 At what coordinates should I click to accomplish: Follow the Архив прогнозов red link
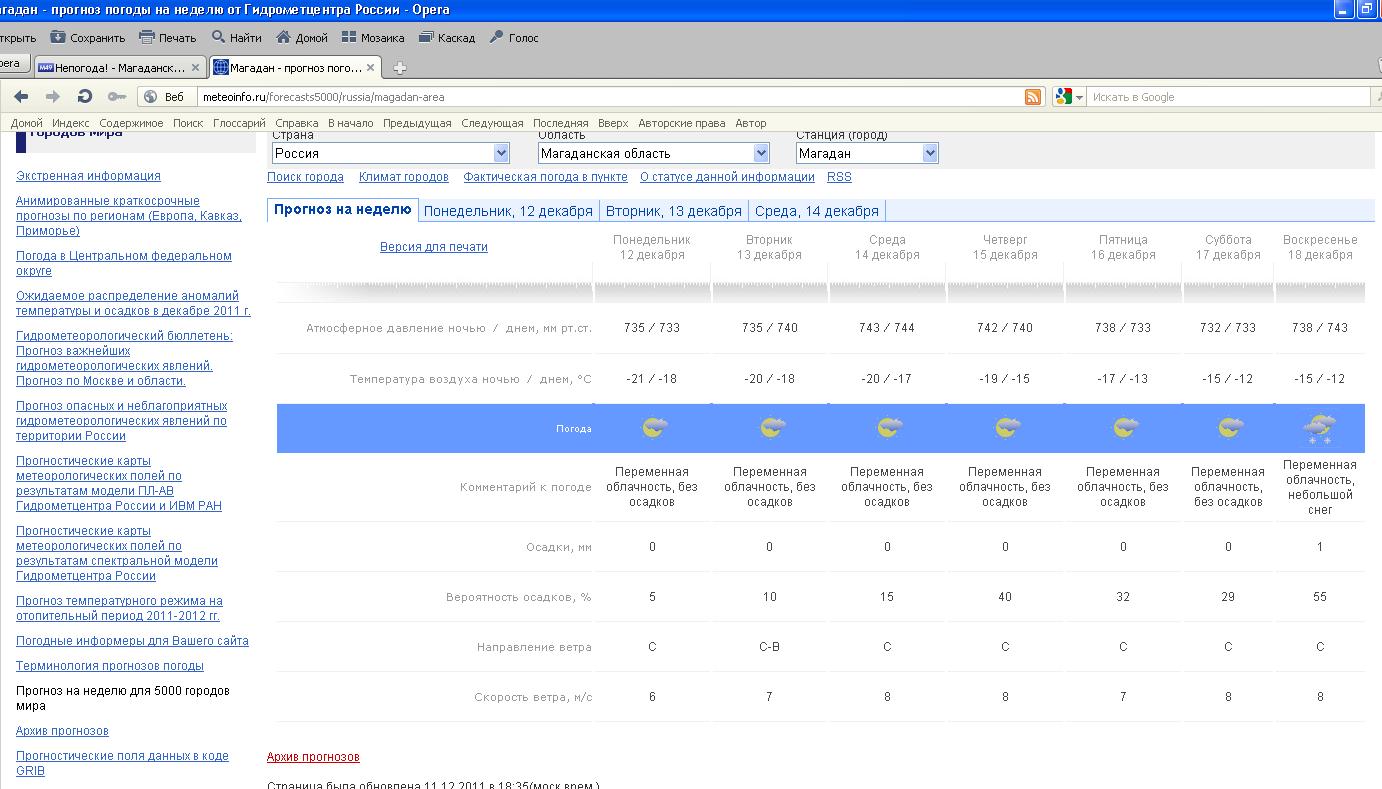pos(313,757)
